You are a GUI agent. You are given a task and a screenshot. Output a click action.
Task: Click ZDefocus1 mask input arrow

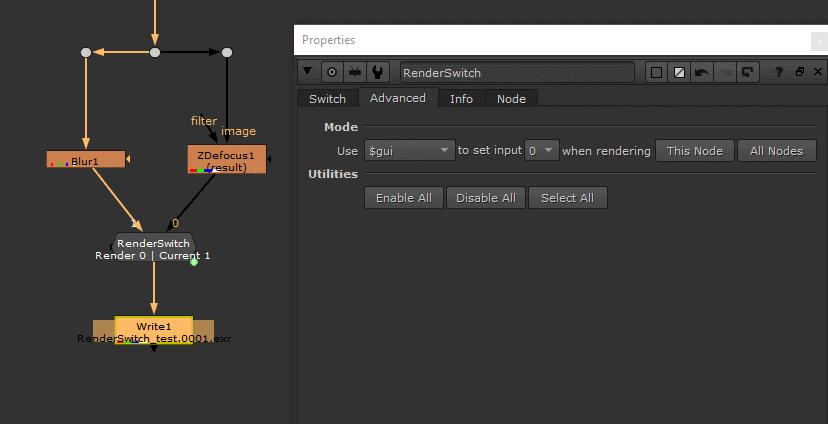point(269,158)
